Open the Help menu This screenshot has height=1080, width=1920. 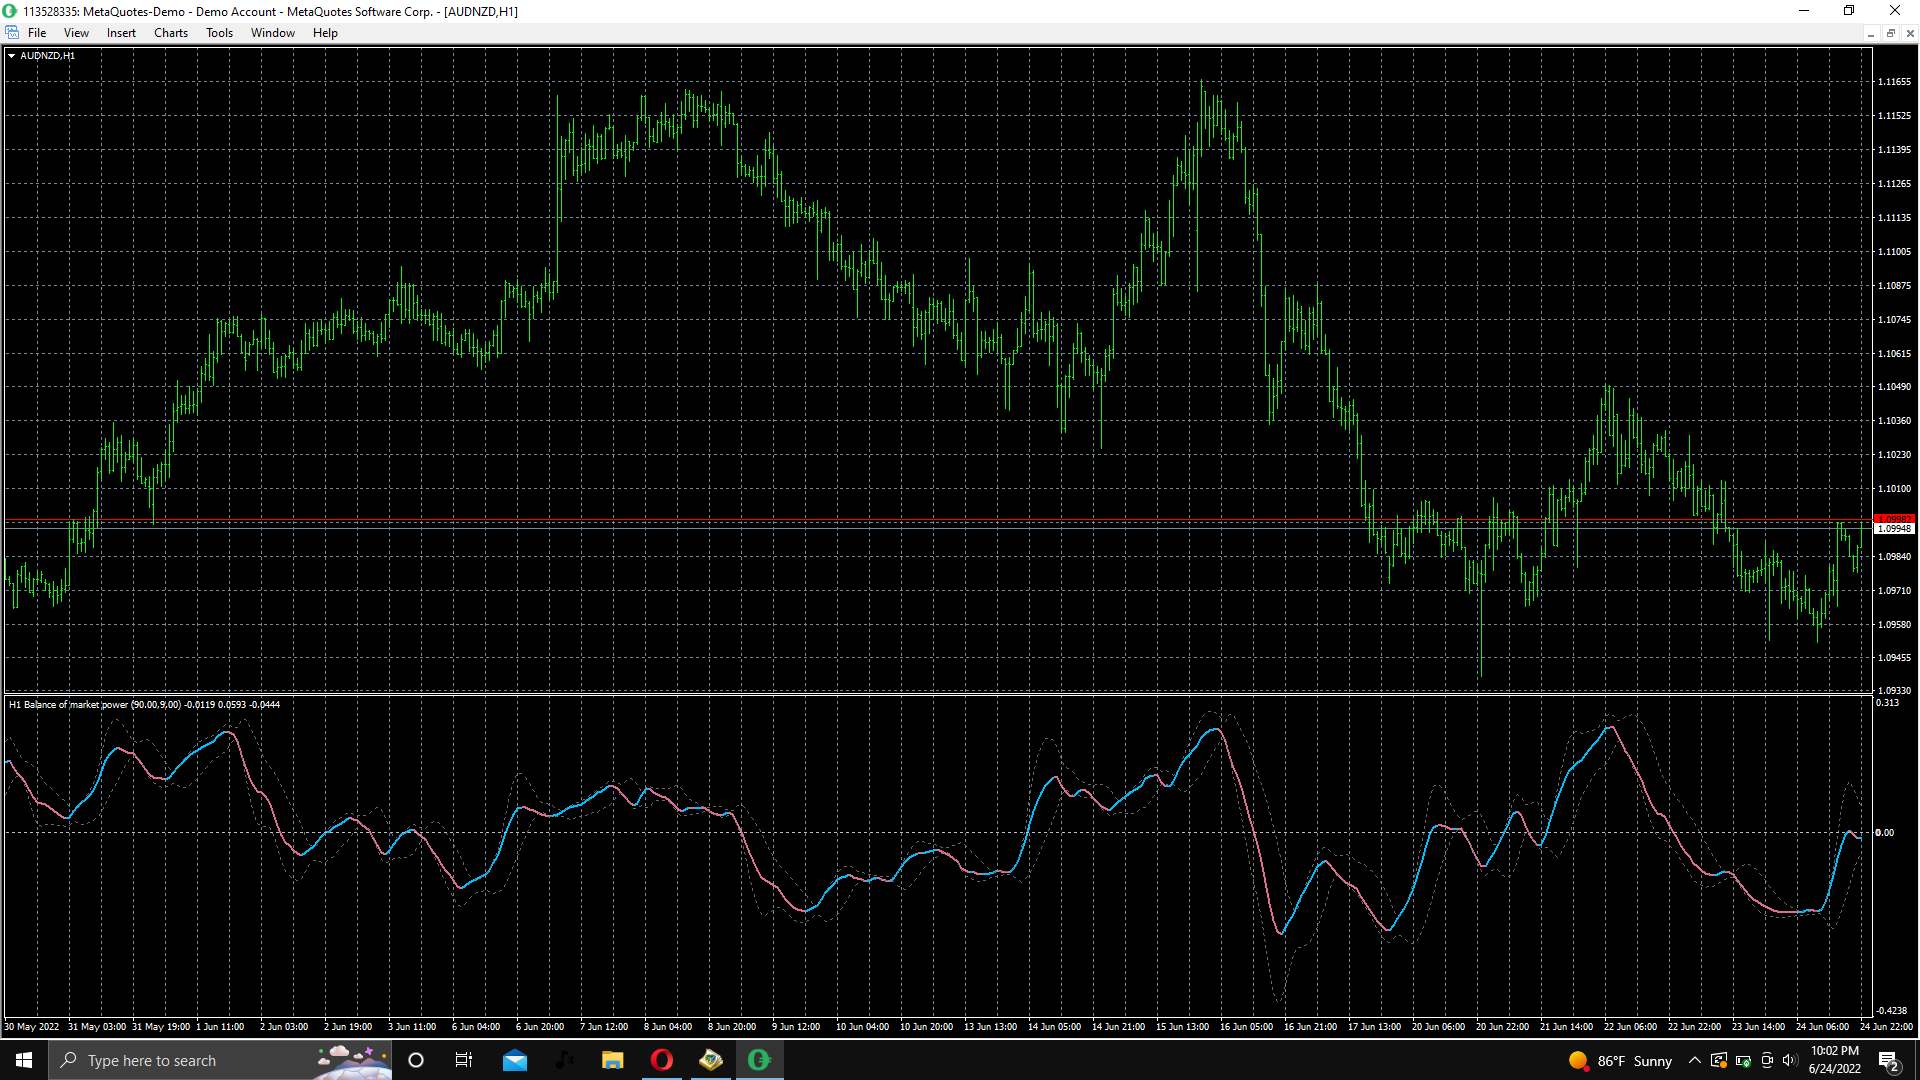pyautogui.click(x=325, y=33)
